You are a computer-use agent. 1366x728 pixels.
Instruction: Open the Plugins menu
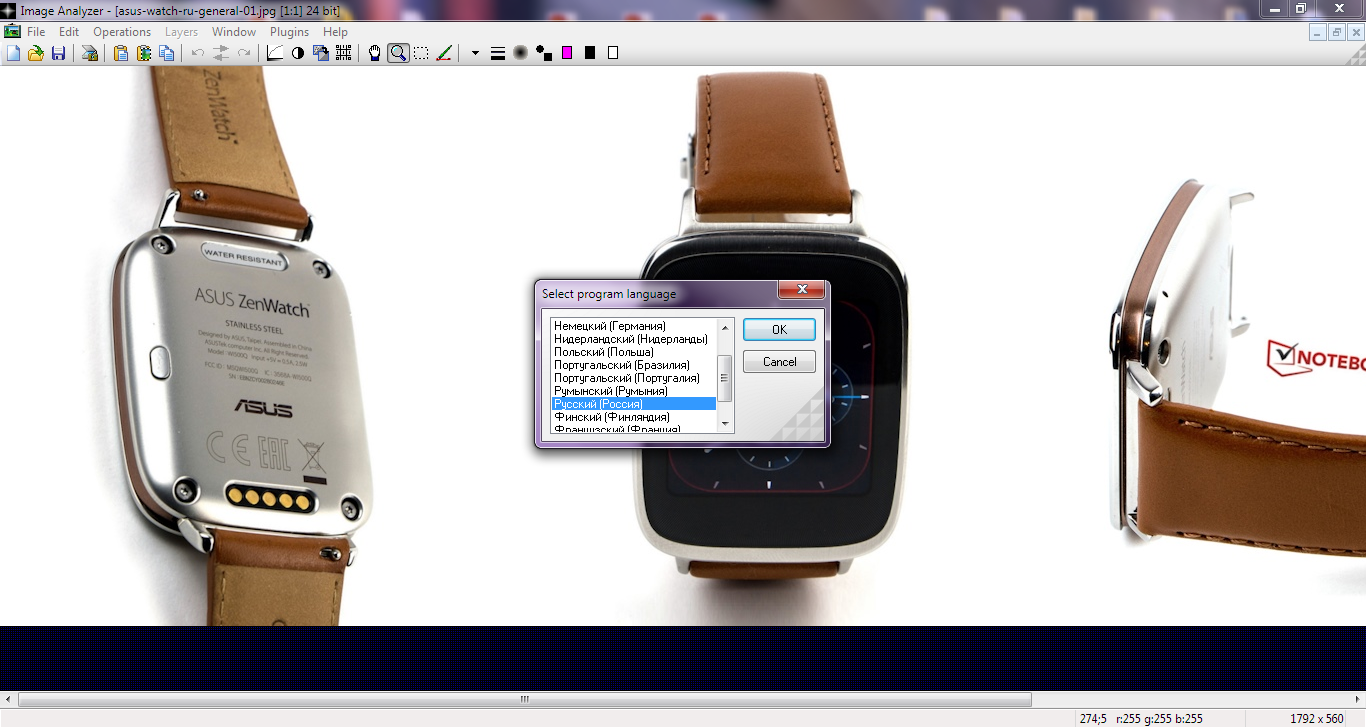(x=290, y=32)
